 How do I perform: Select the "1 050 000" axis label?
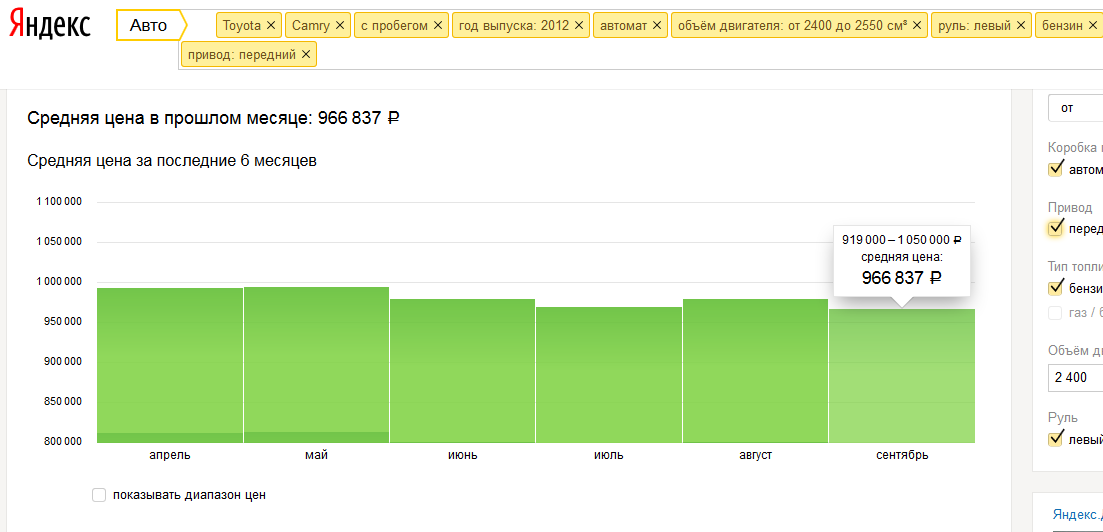(x=59, y=241)
